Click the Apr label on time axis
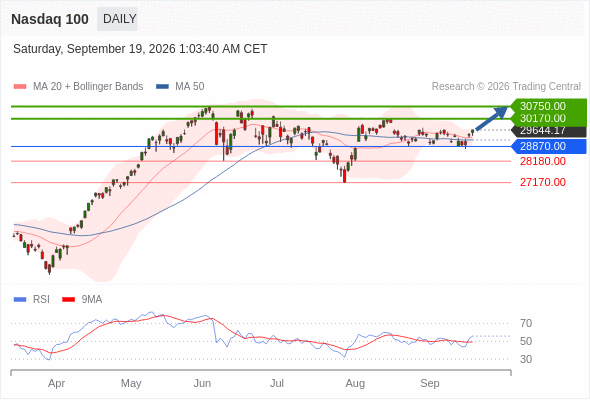Screen dimensions: 590x400 tap(56, 383)
